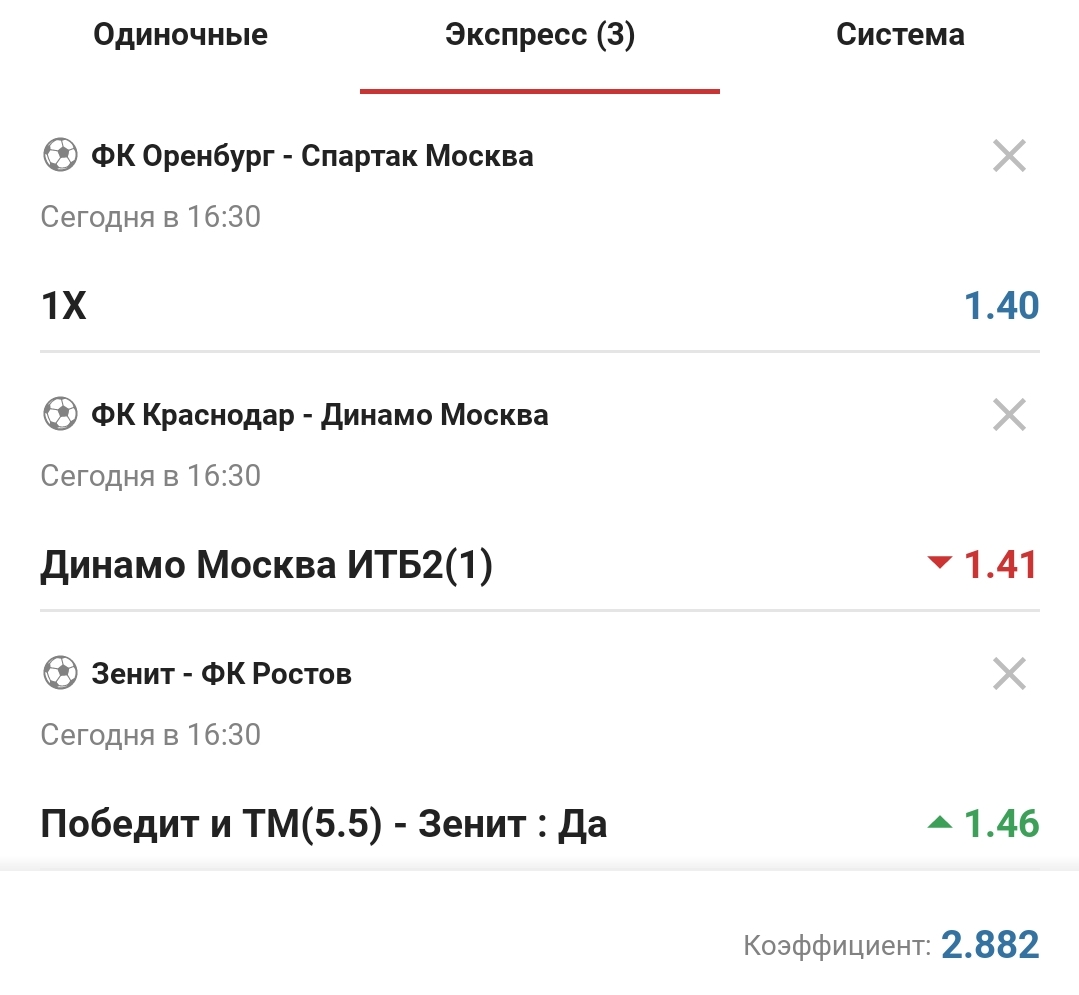
Task: Open the ФК Оренбург - Спартак Москва match
Action: (312, 156)
